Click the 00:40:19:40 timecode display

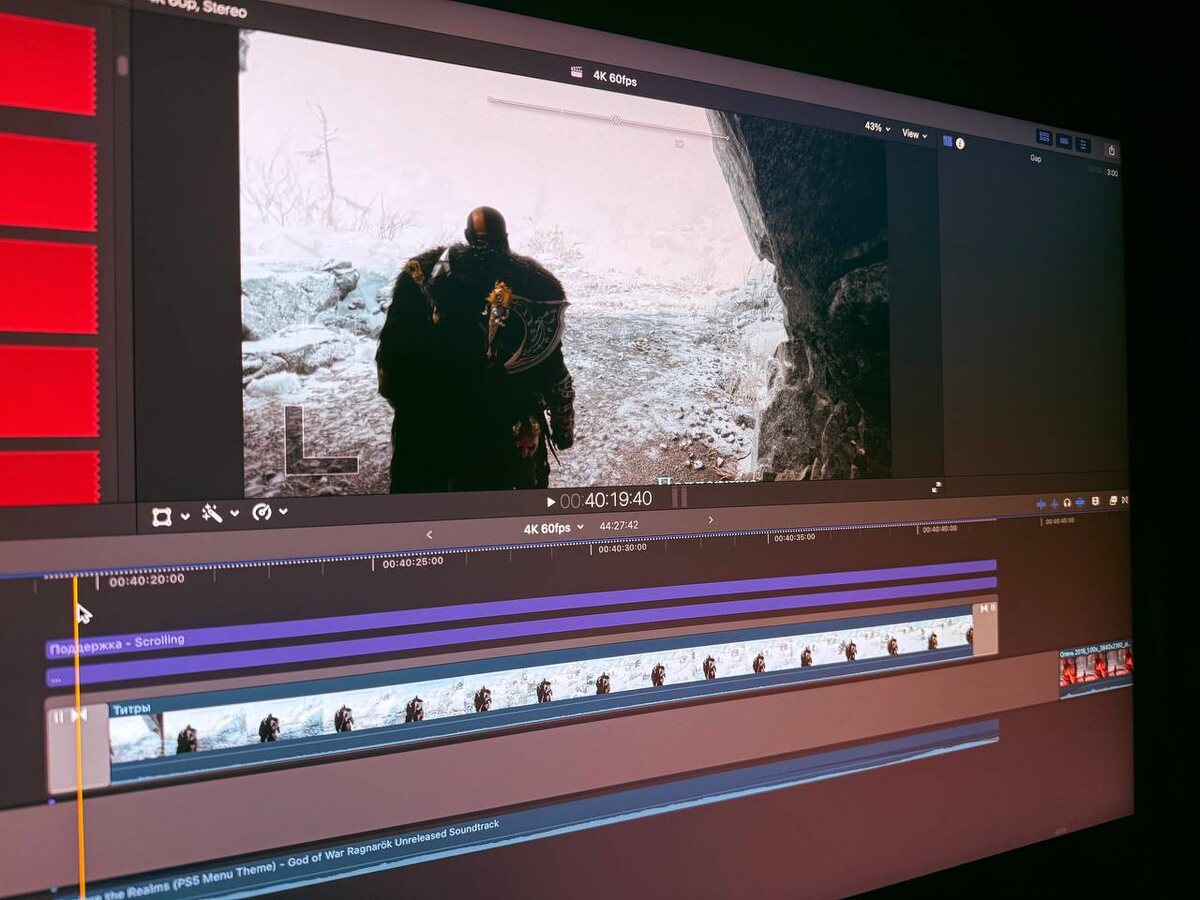coord(606,499)
